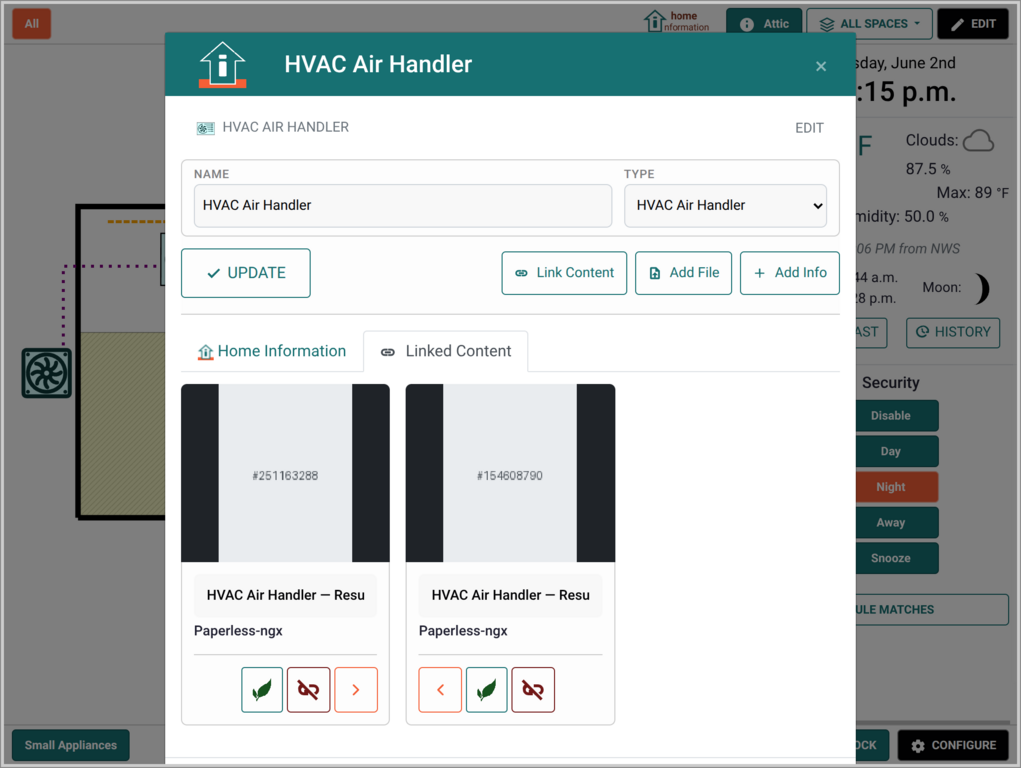1021x768 pixels.
Task: Open weather HISTORY
Action: [953, 332]
